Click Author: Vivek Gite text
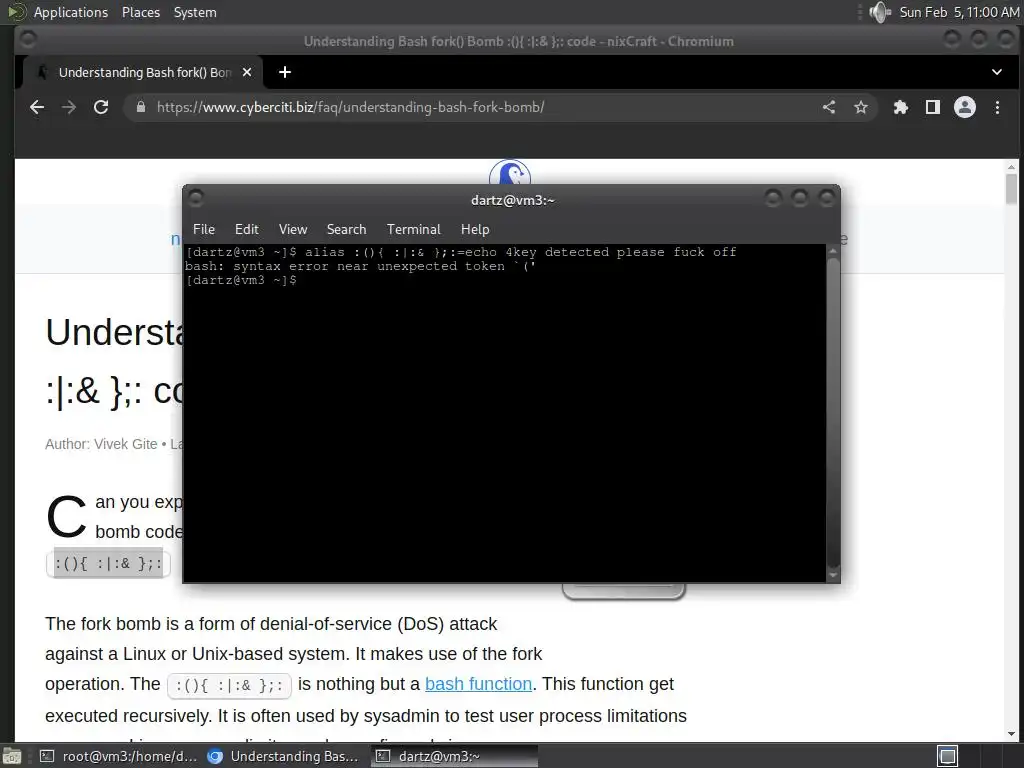The height and width of the screenshot is (768, 1024). tap(101, 444)
